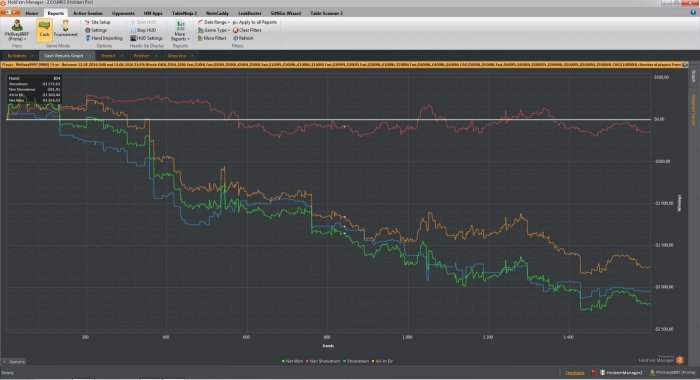This screenshot has width=700, height=380.
Task: Click the Clear Filters red icon
Action: click(247, 30)
